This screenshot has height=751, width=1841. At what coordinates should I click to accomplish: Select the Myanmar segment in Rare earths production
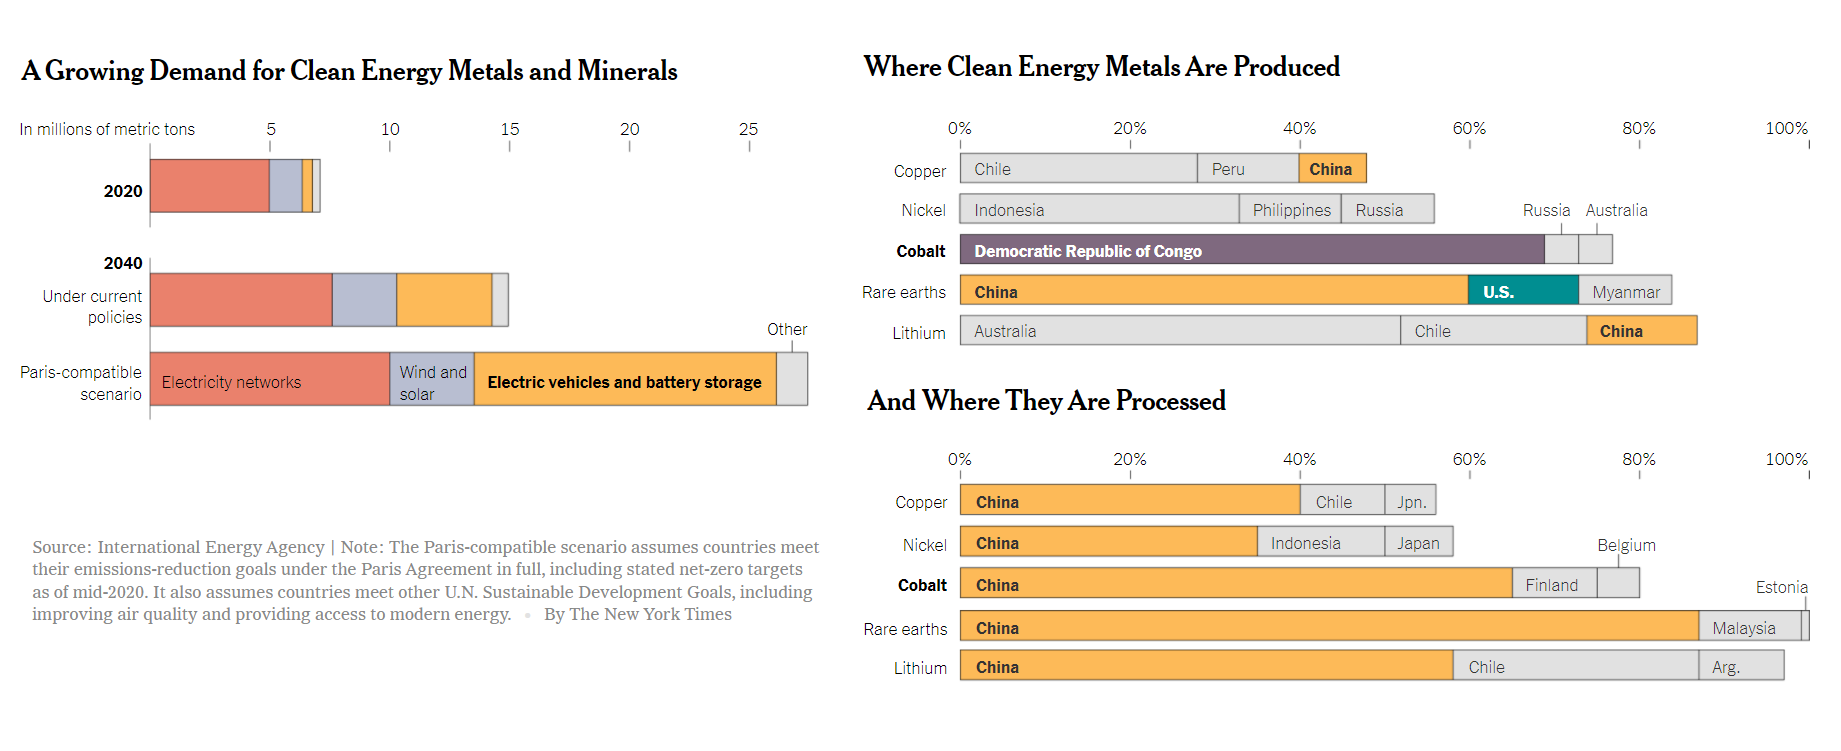[x=1625, y=291]
